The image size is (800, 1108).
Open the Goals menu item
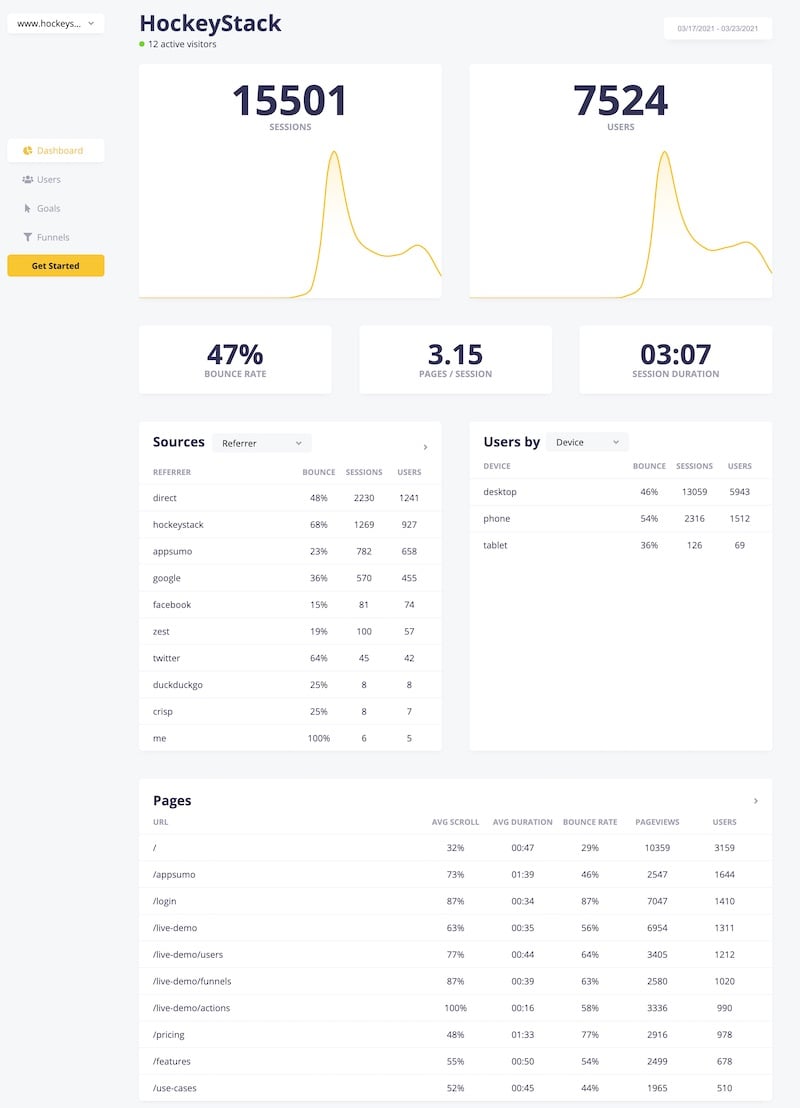pyautogui.click(x=48, y=209)
